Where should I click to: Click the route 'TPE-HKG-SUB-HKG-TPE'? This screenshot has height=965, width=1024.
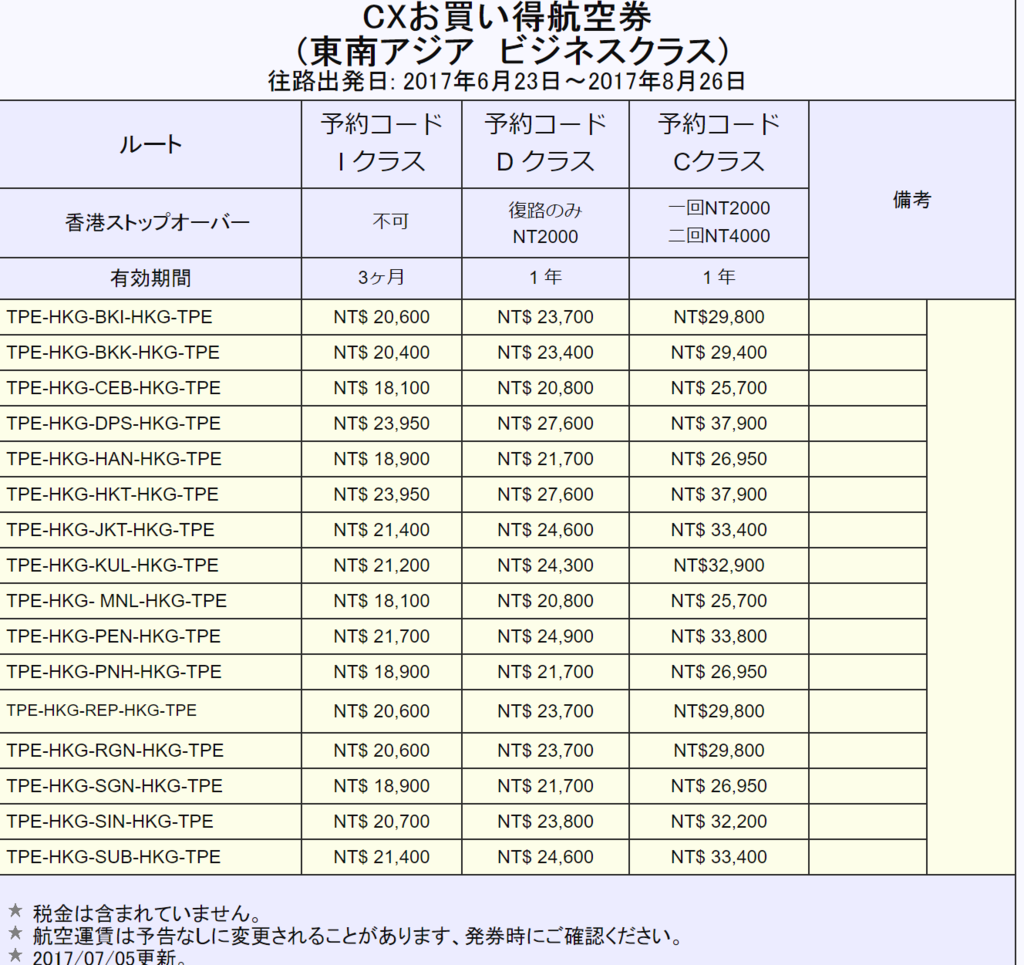click(x=113, y=857)
